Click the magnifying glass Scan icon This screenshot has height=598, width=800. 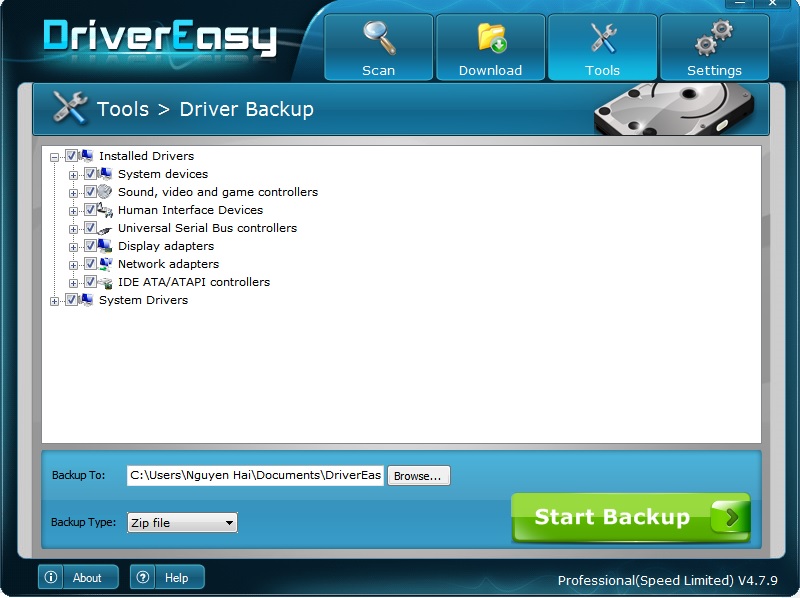(x=379, y=38)
